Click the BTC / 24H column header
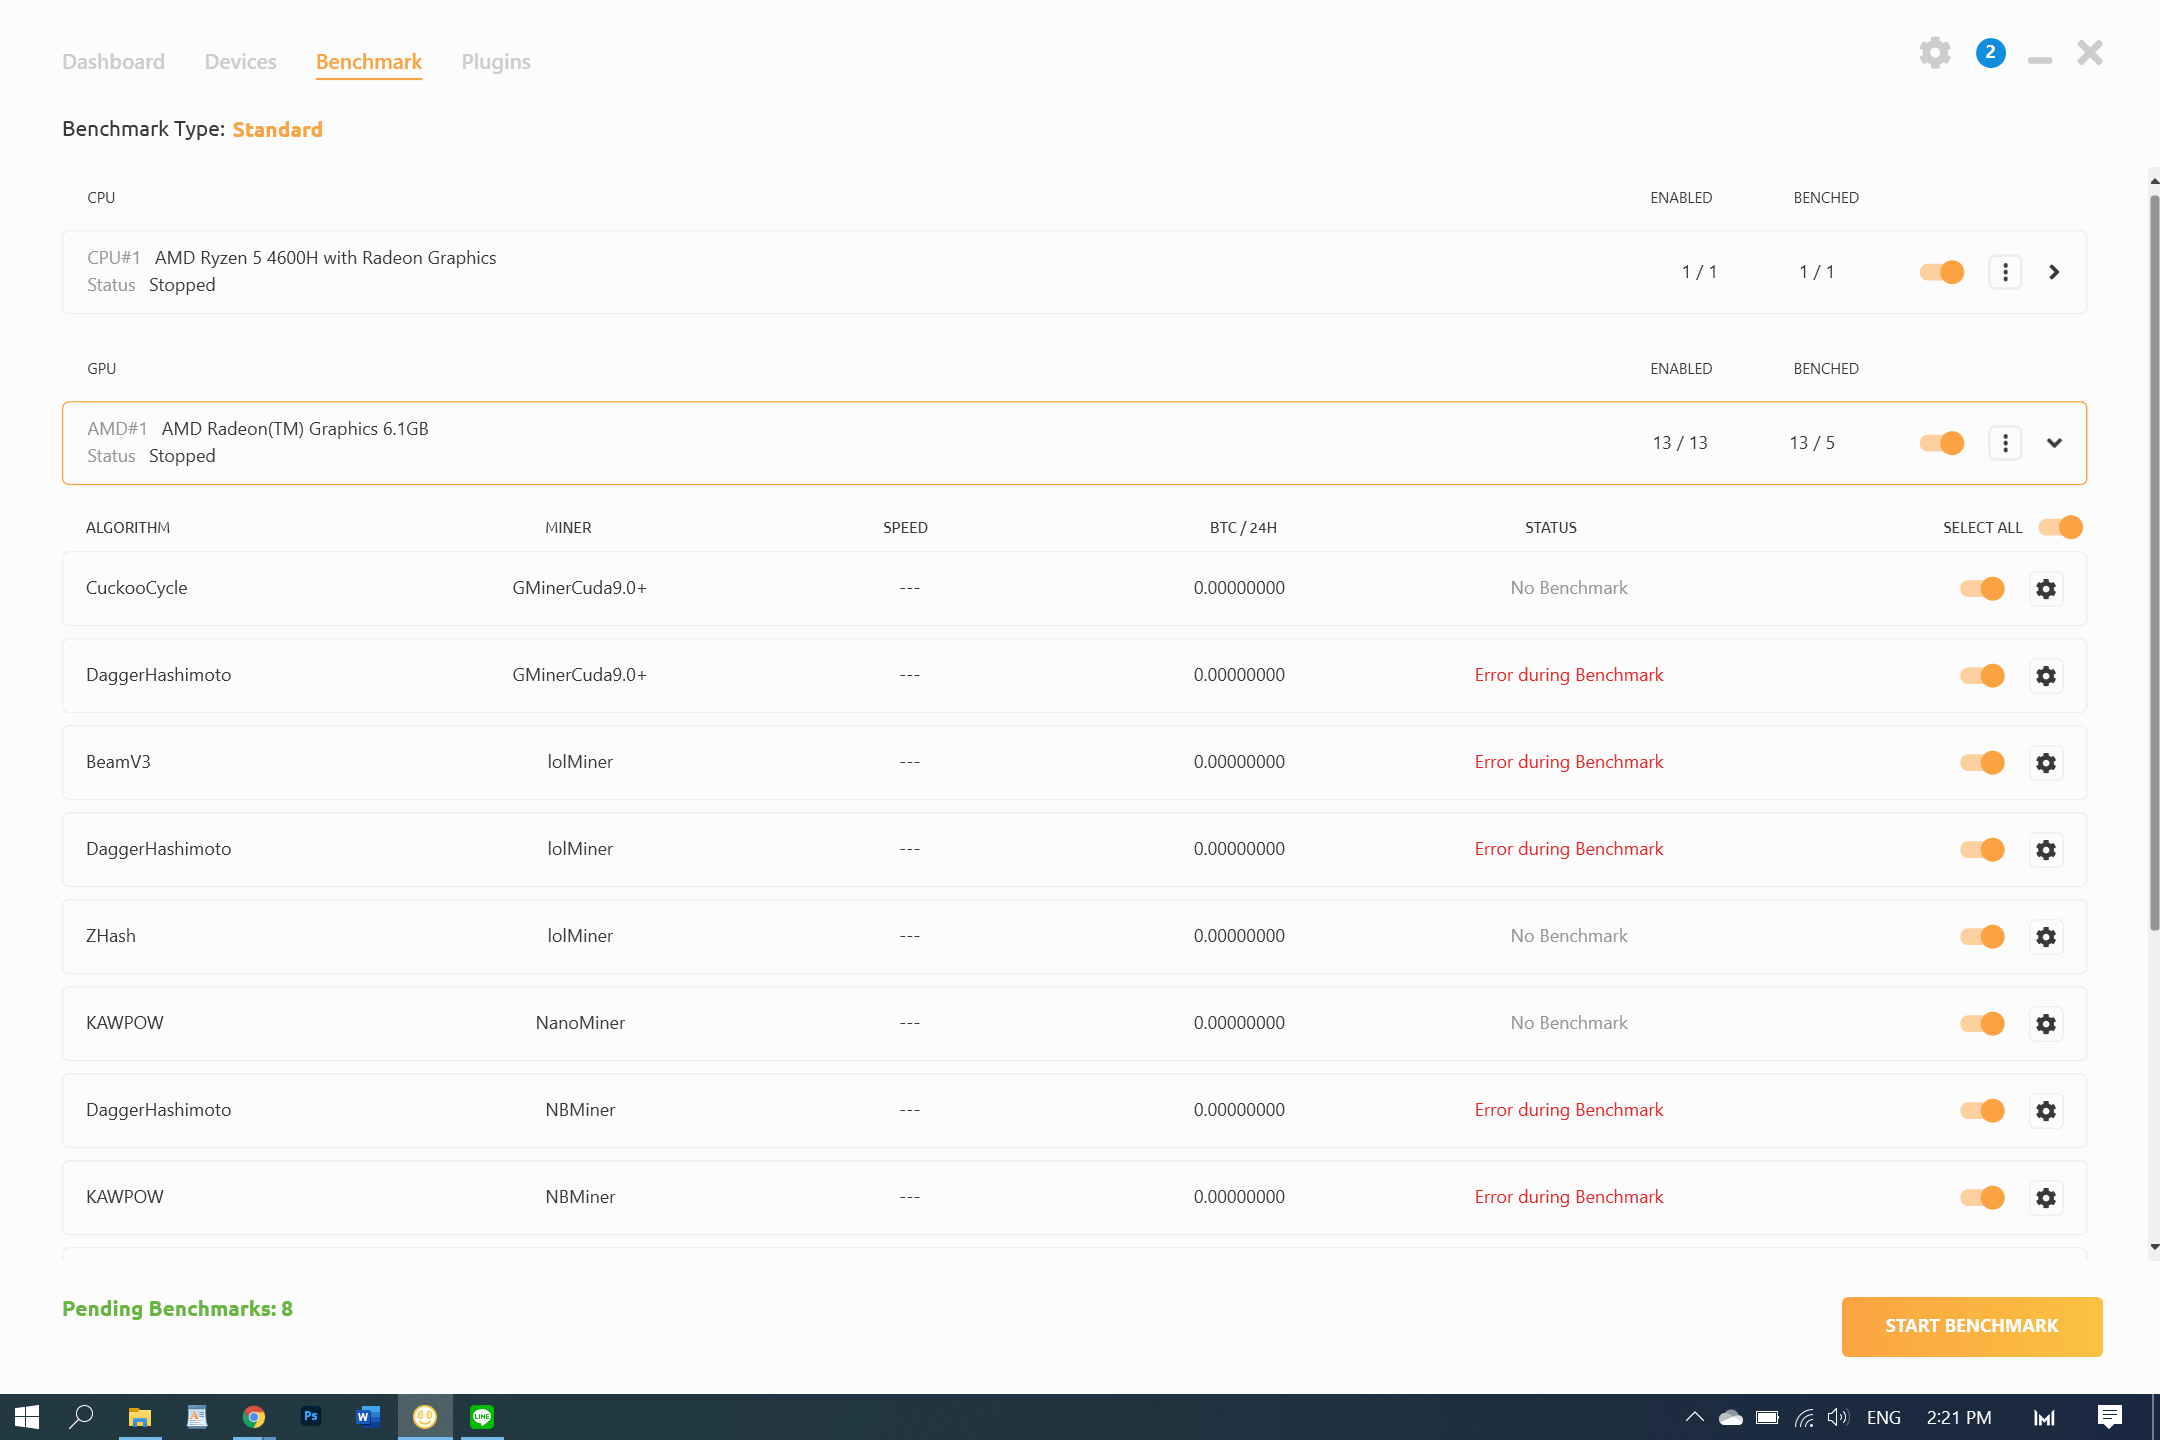This screenshot has width=2160, height=1440. pyautogui.click(x=1243, y=527)
